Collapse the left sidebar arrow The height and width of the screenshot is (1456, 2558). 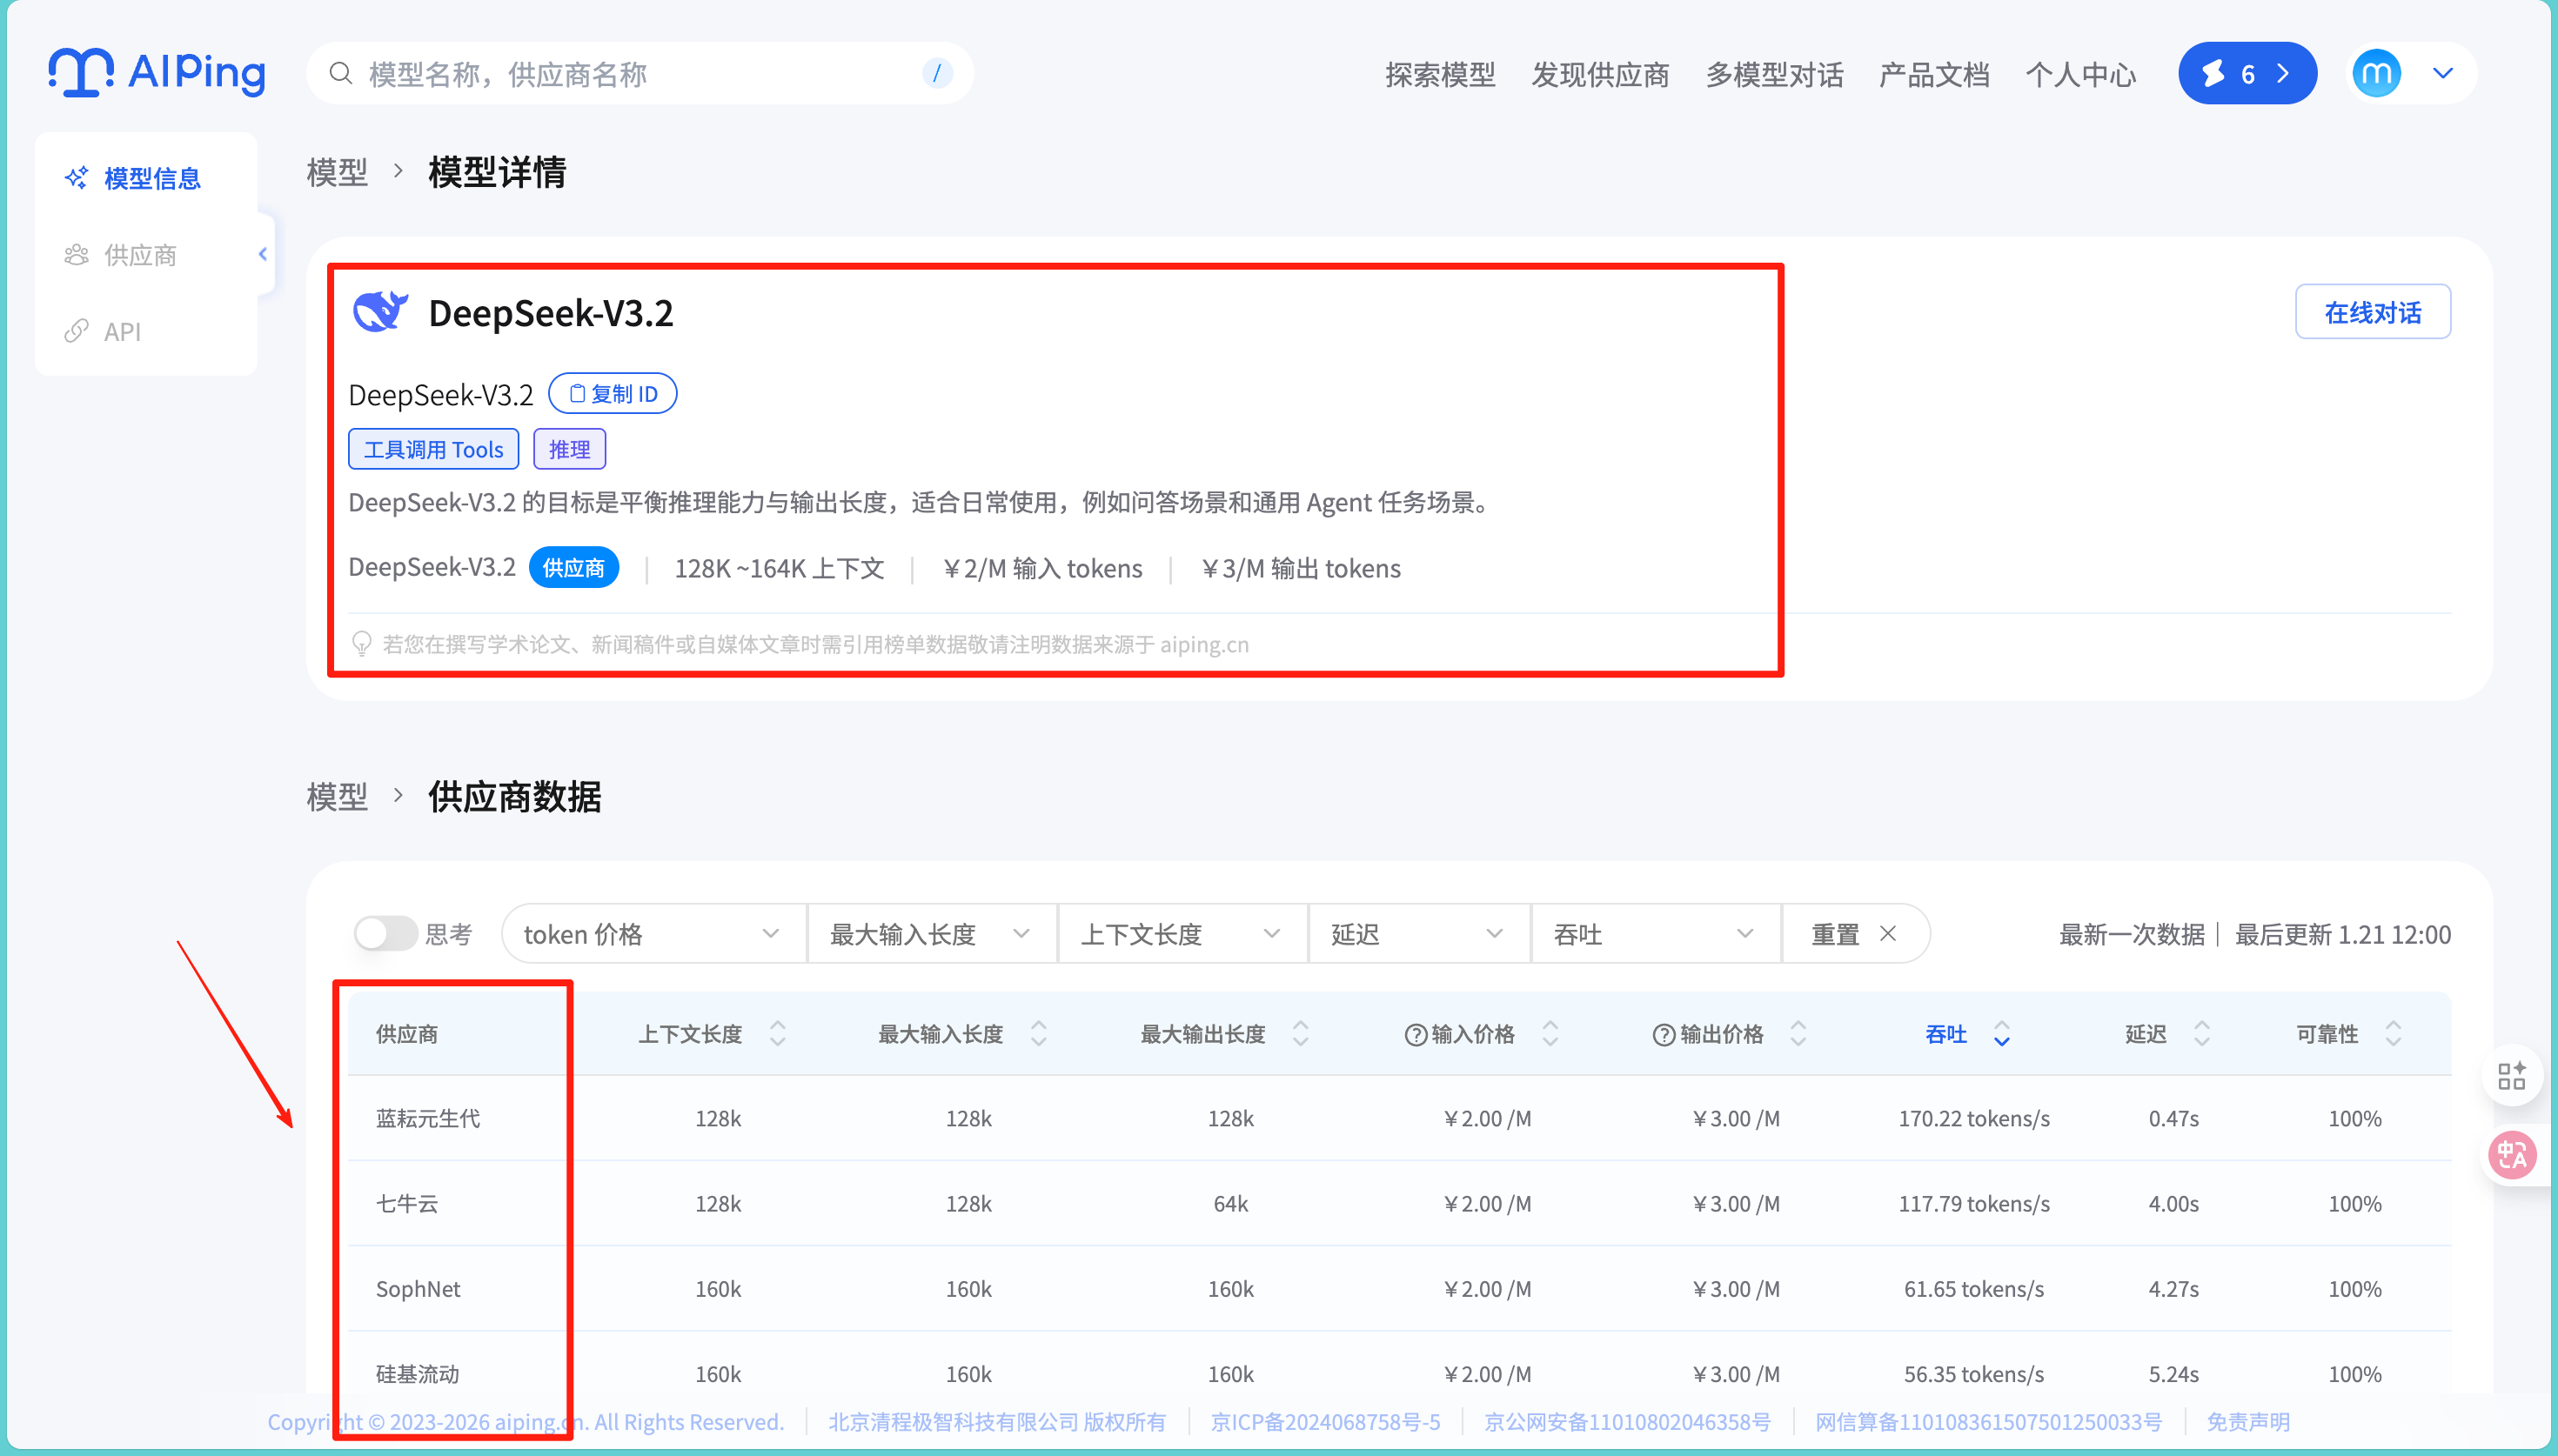263,254
